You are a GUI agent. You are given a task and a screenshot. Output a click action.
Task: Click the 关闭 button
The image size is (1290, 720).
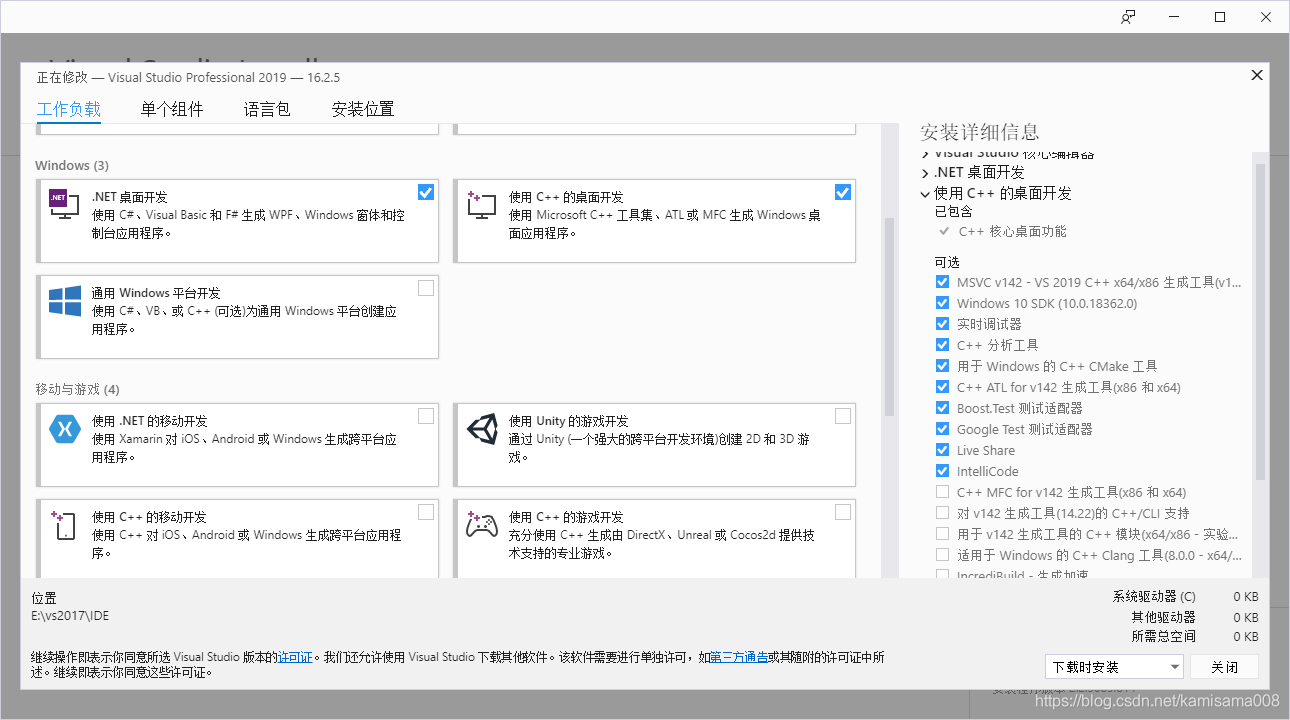pyautogui.click(x=1224, y=666)
